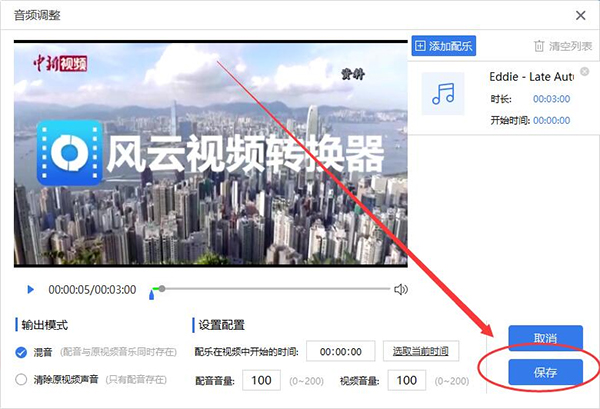Viewport: 600px width, 409px height.
Task: Click the blue playhead marker on the seek bar
Action: 153,292
